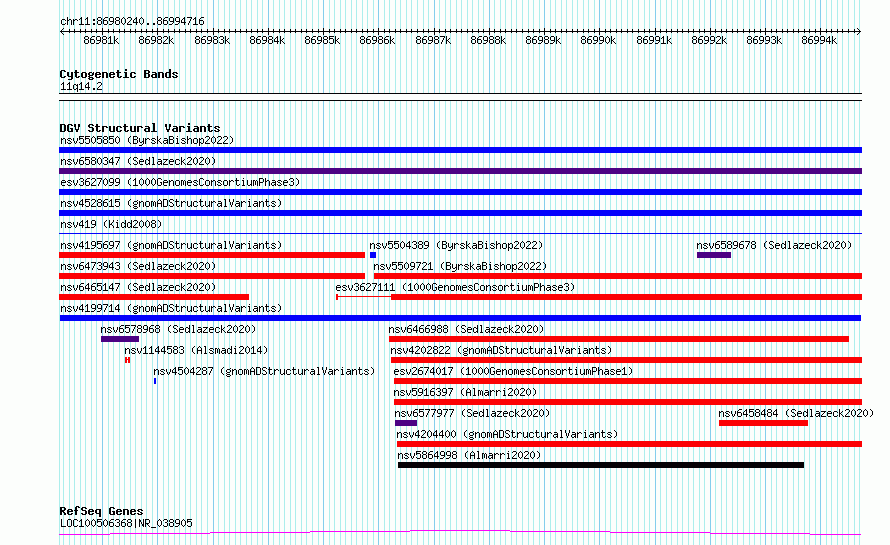This screenshot has width=890, height=545.
Task: Click the short purple bar under nsv6577977
Action: click(406, 423)
